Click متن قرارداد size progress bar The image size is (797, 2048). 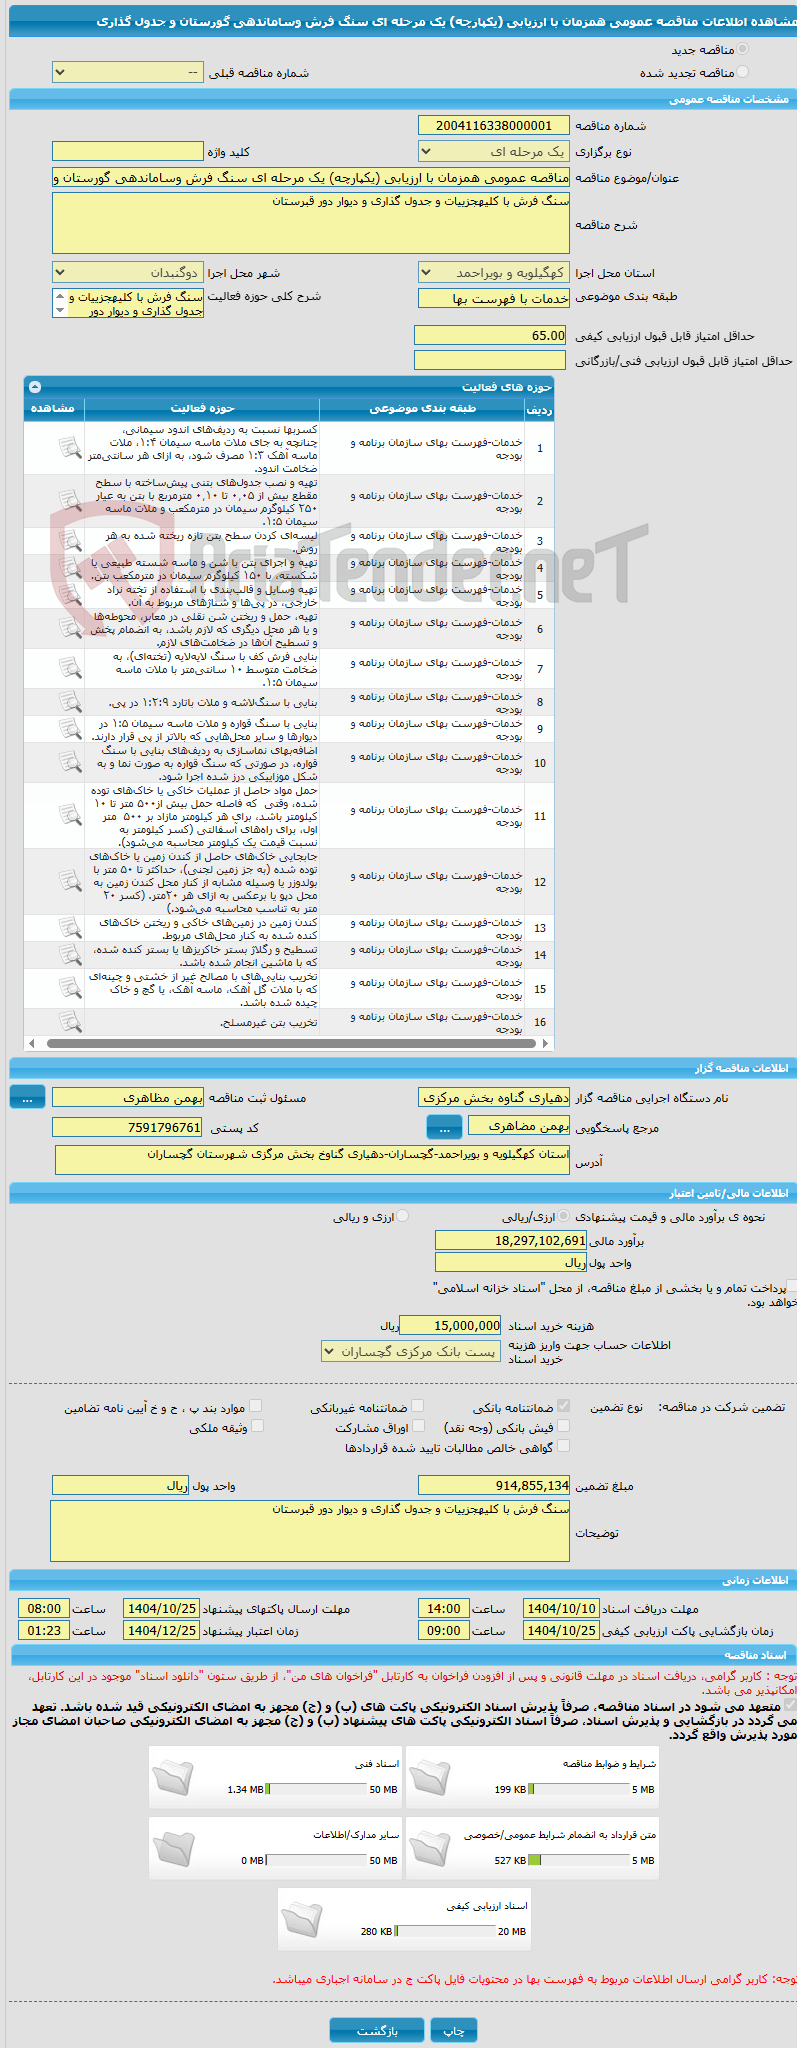pyautogui.click(x=579, y=1861)
